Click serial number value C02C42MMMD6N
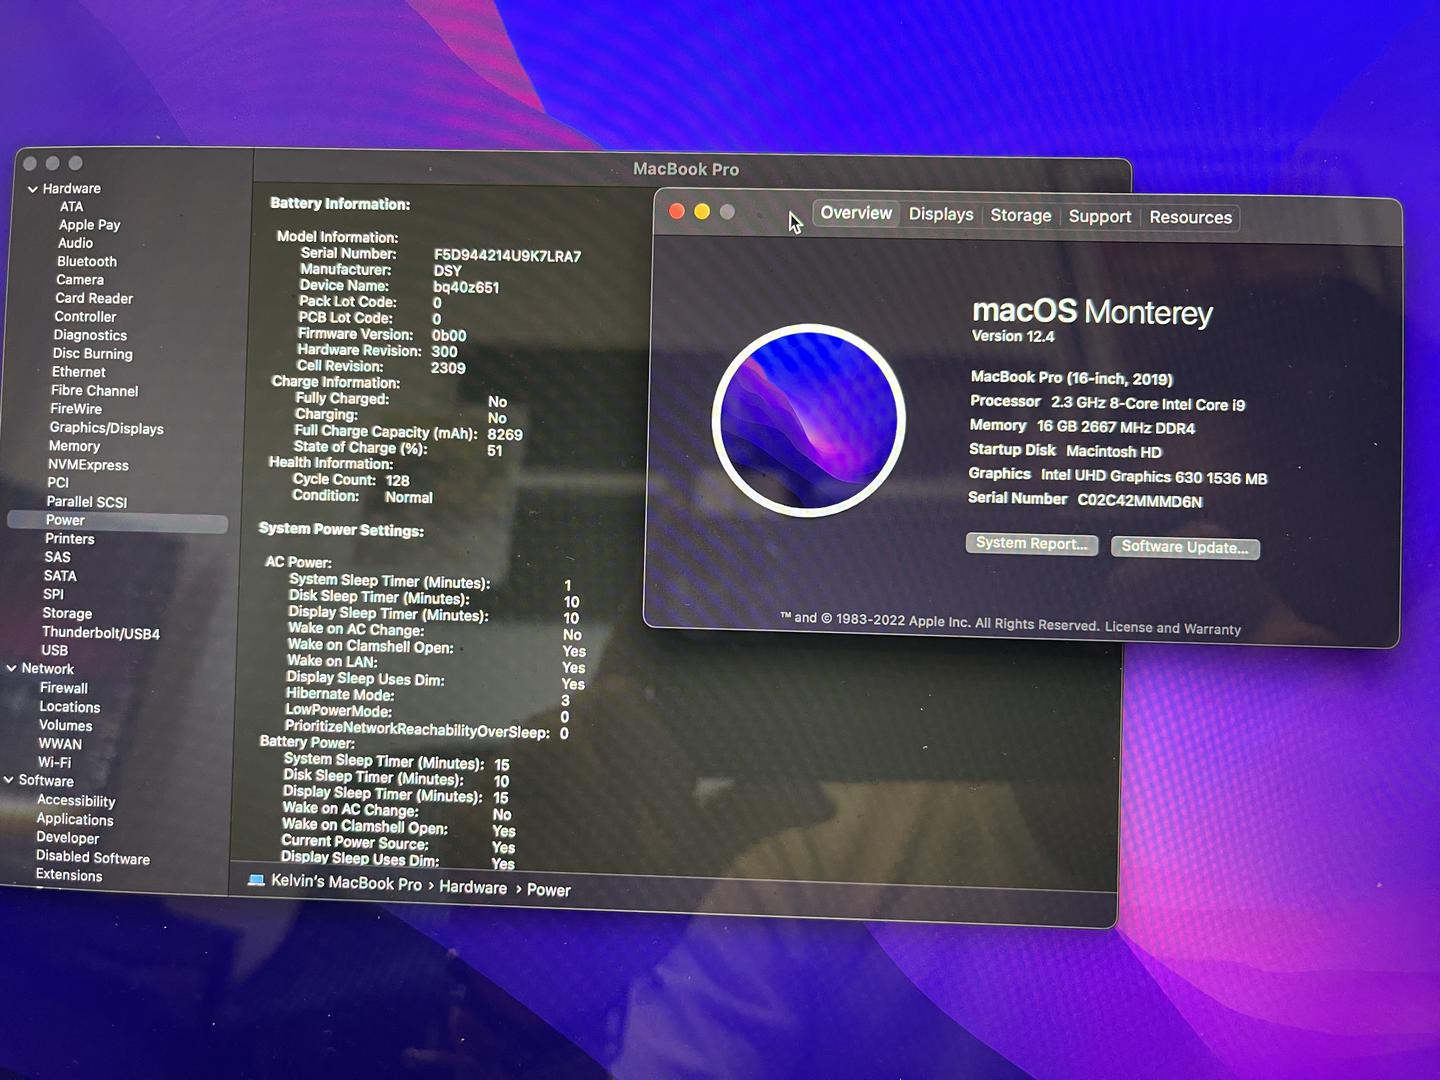The height and width of the screenshot is (1080, 1440). (1139, 501)
